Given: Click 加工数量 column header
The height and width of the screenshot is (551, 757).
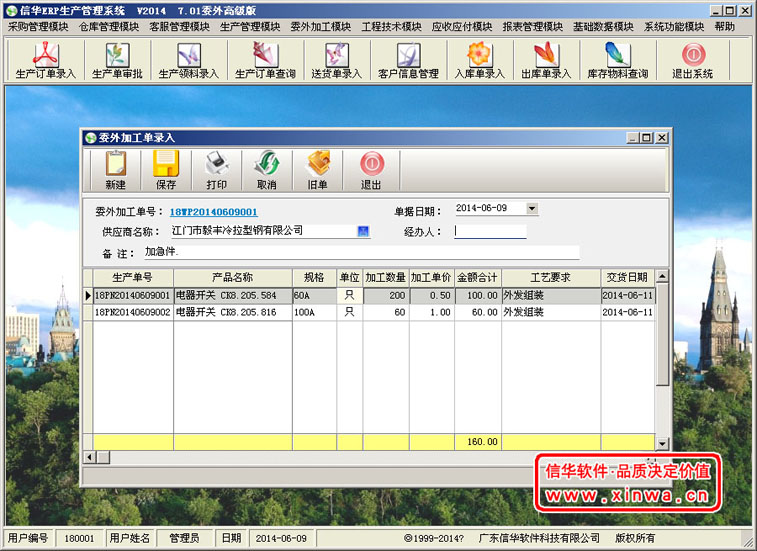Looking at the screenshot, I should [x=386, y=277].
